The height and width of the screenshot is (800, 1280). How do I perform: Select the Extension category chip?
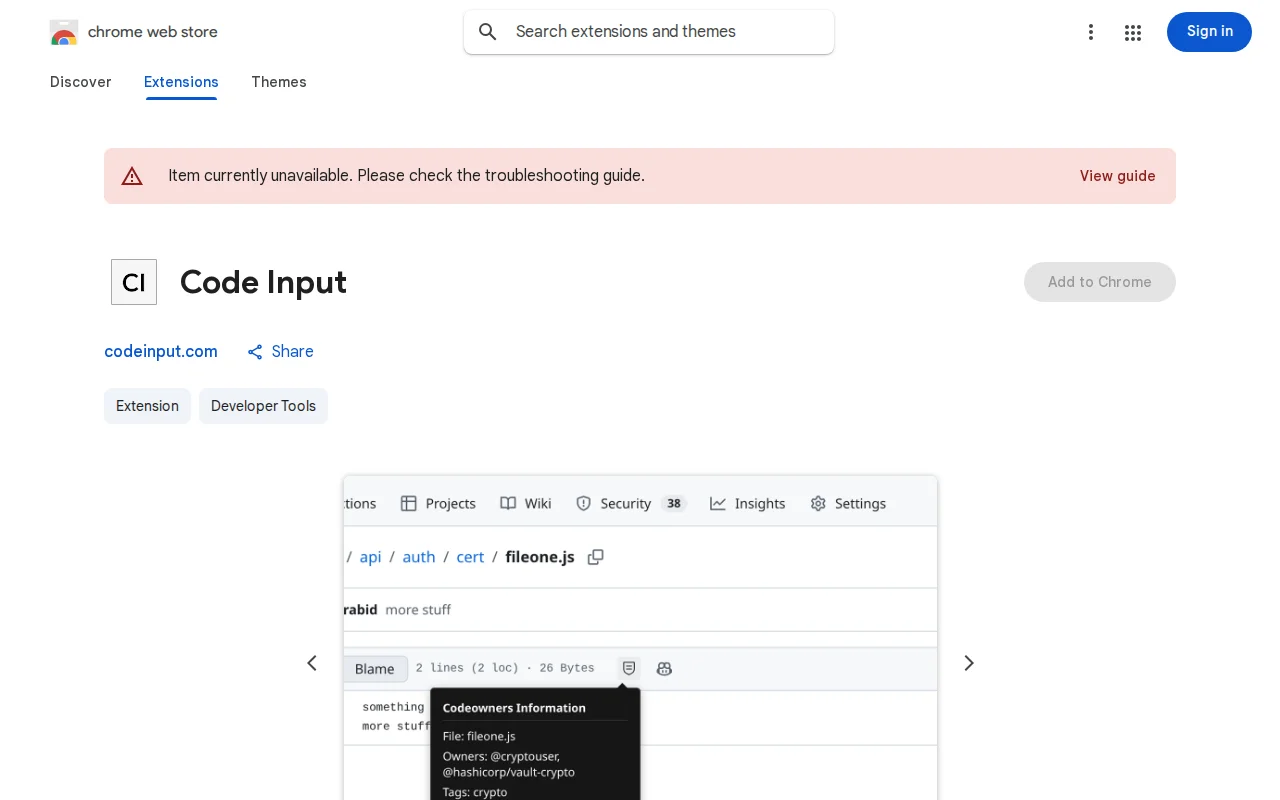tap(147, 406)
